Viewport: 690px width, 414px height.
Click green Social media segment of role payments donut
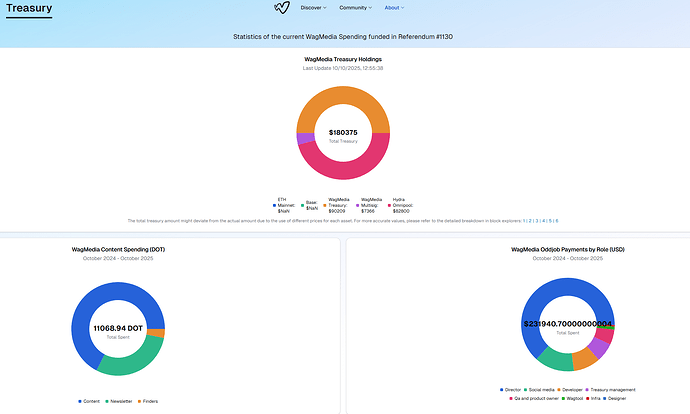(x=556, y=359)
